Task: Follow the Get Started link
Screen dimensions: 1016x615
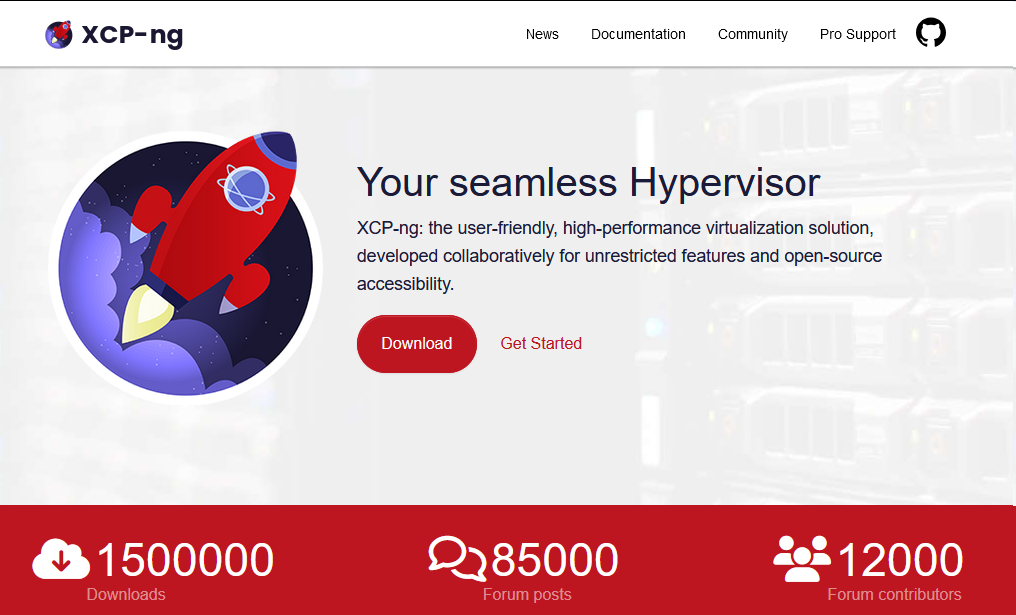Action: point(541,343)
